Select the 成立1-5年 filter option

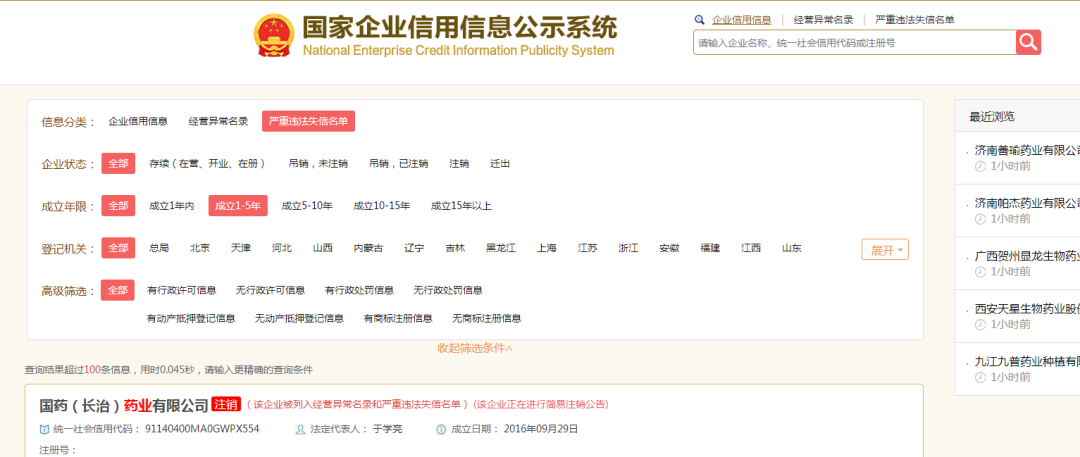(238, 206)
